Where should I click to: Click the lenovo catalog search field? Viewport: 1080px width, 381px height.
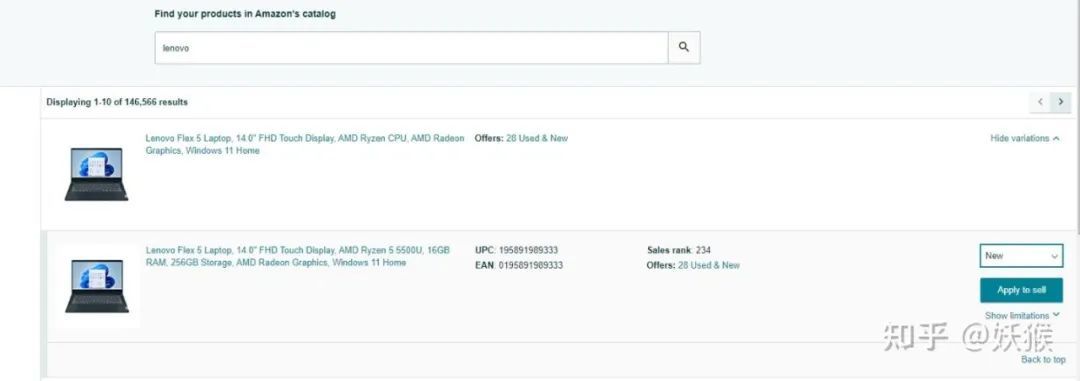(411, 48)
